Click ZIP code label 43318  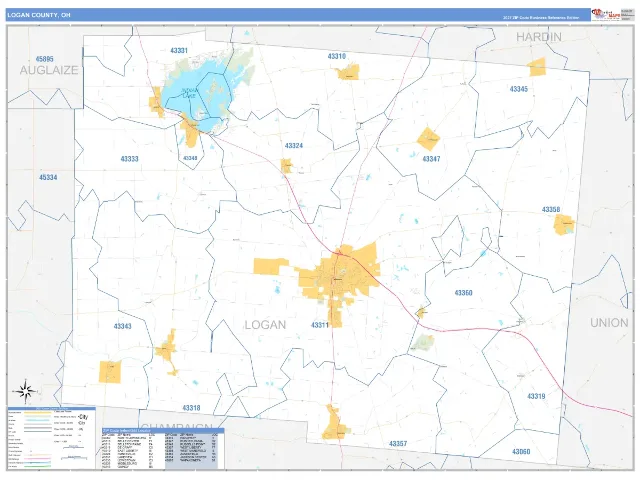tap(191, 408)
